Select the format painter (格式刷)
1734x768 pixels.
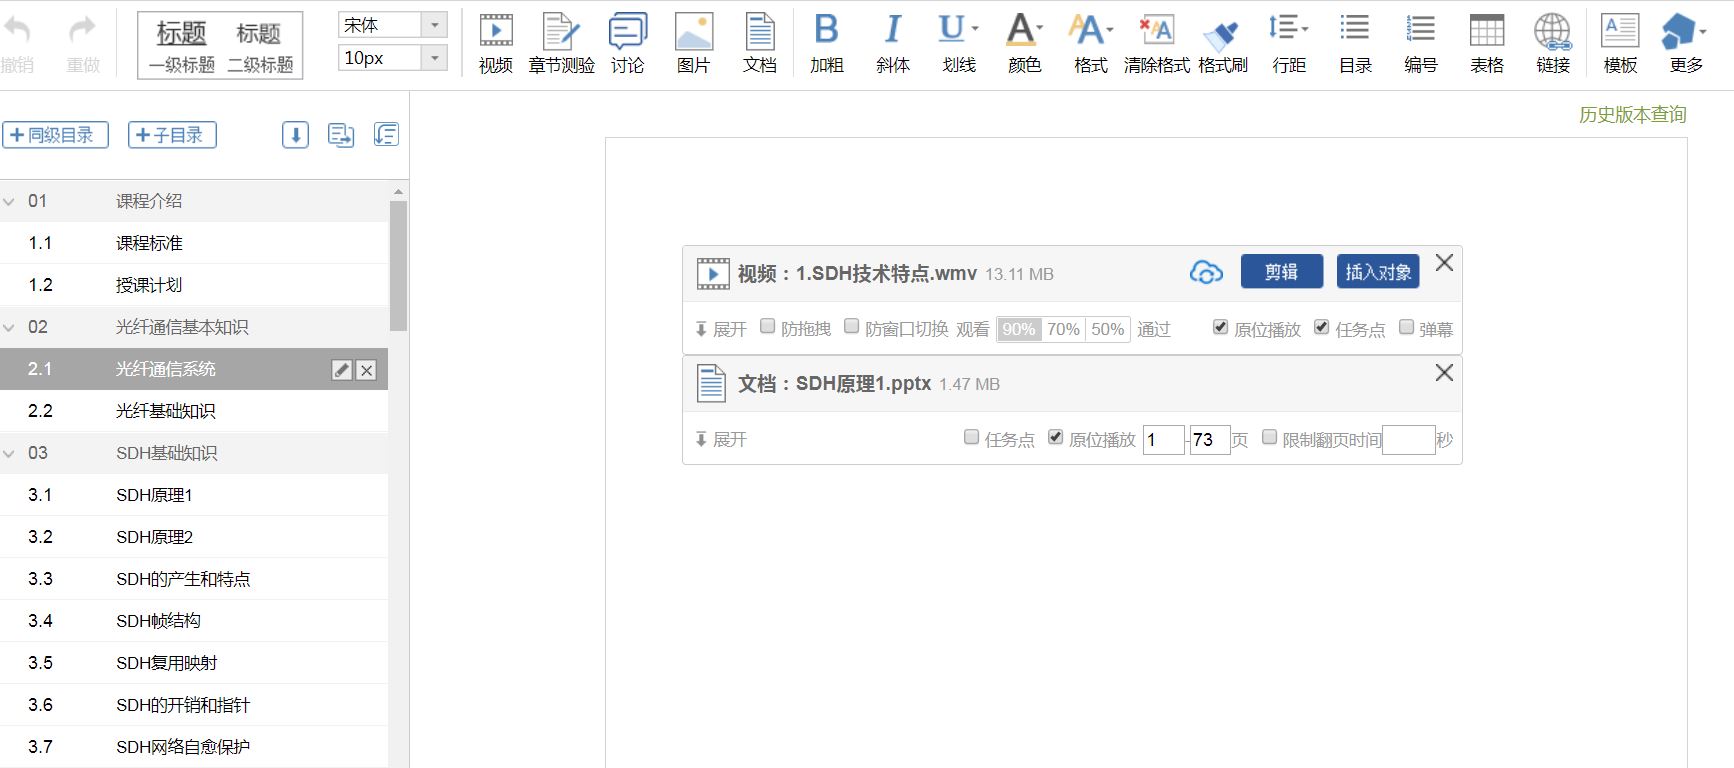coord(1223,44)
